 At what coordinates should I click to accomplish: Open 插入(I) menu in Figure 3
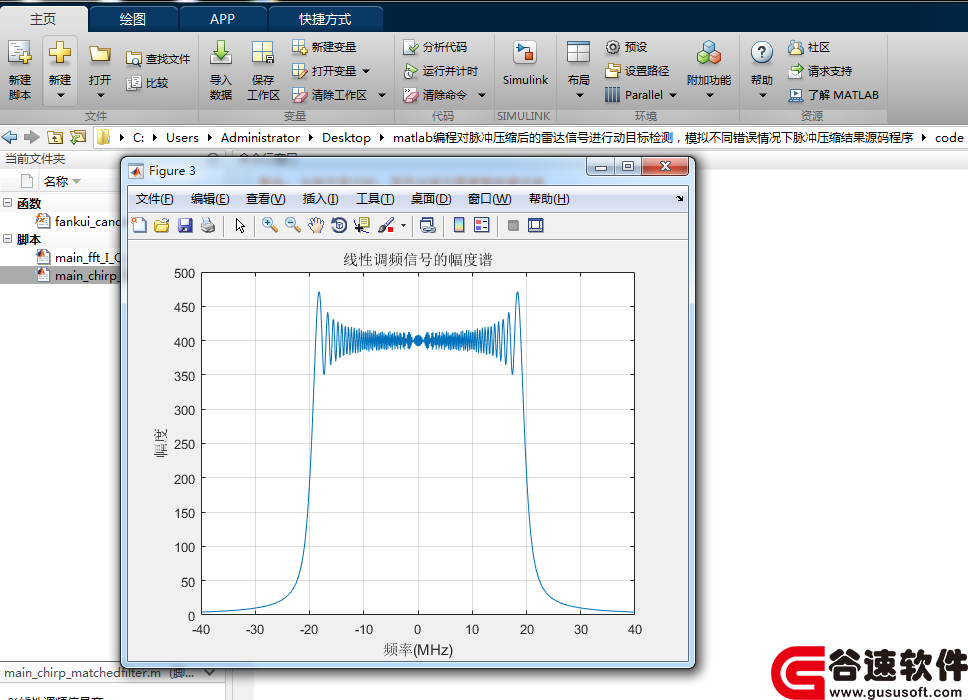click(320, 199)
